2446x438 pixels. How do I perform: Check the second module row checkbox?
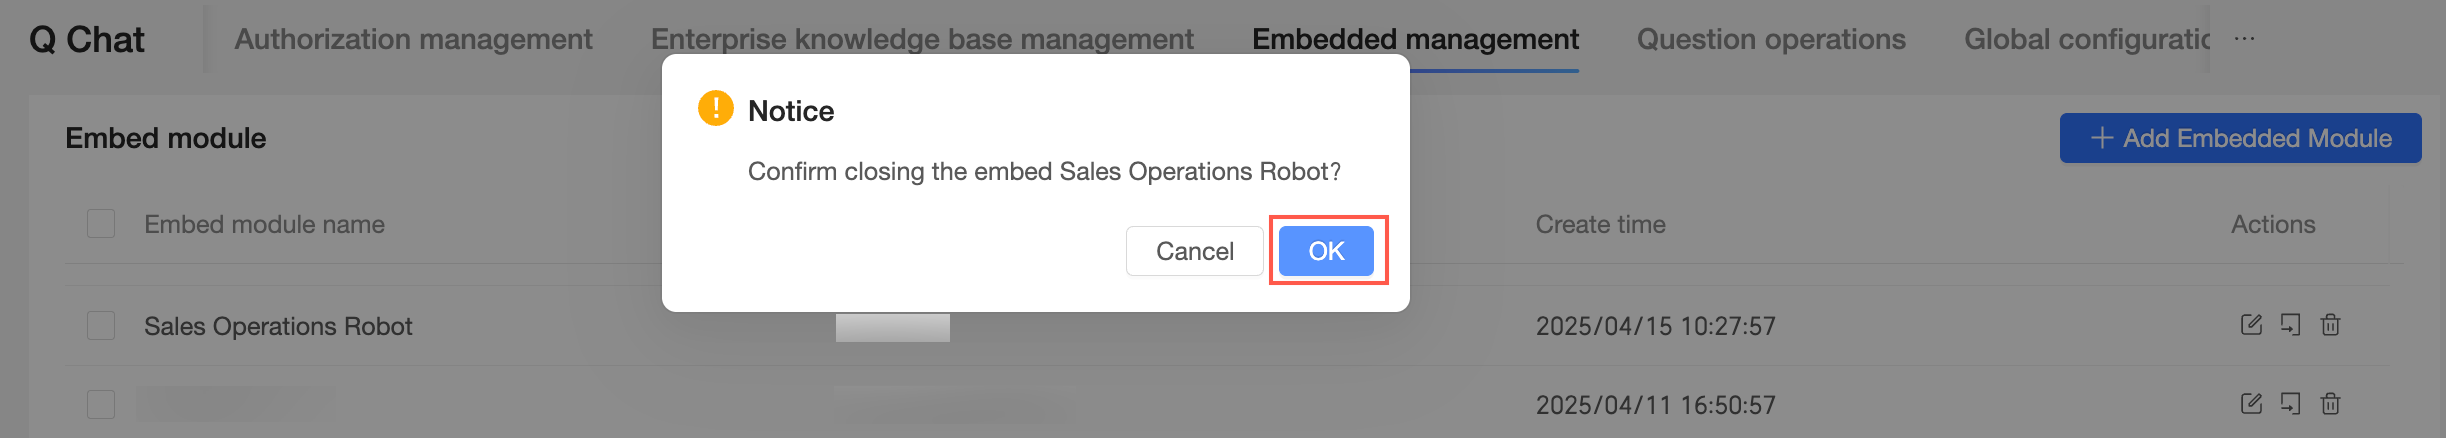pyautogui.click(x=101, y=405)
